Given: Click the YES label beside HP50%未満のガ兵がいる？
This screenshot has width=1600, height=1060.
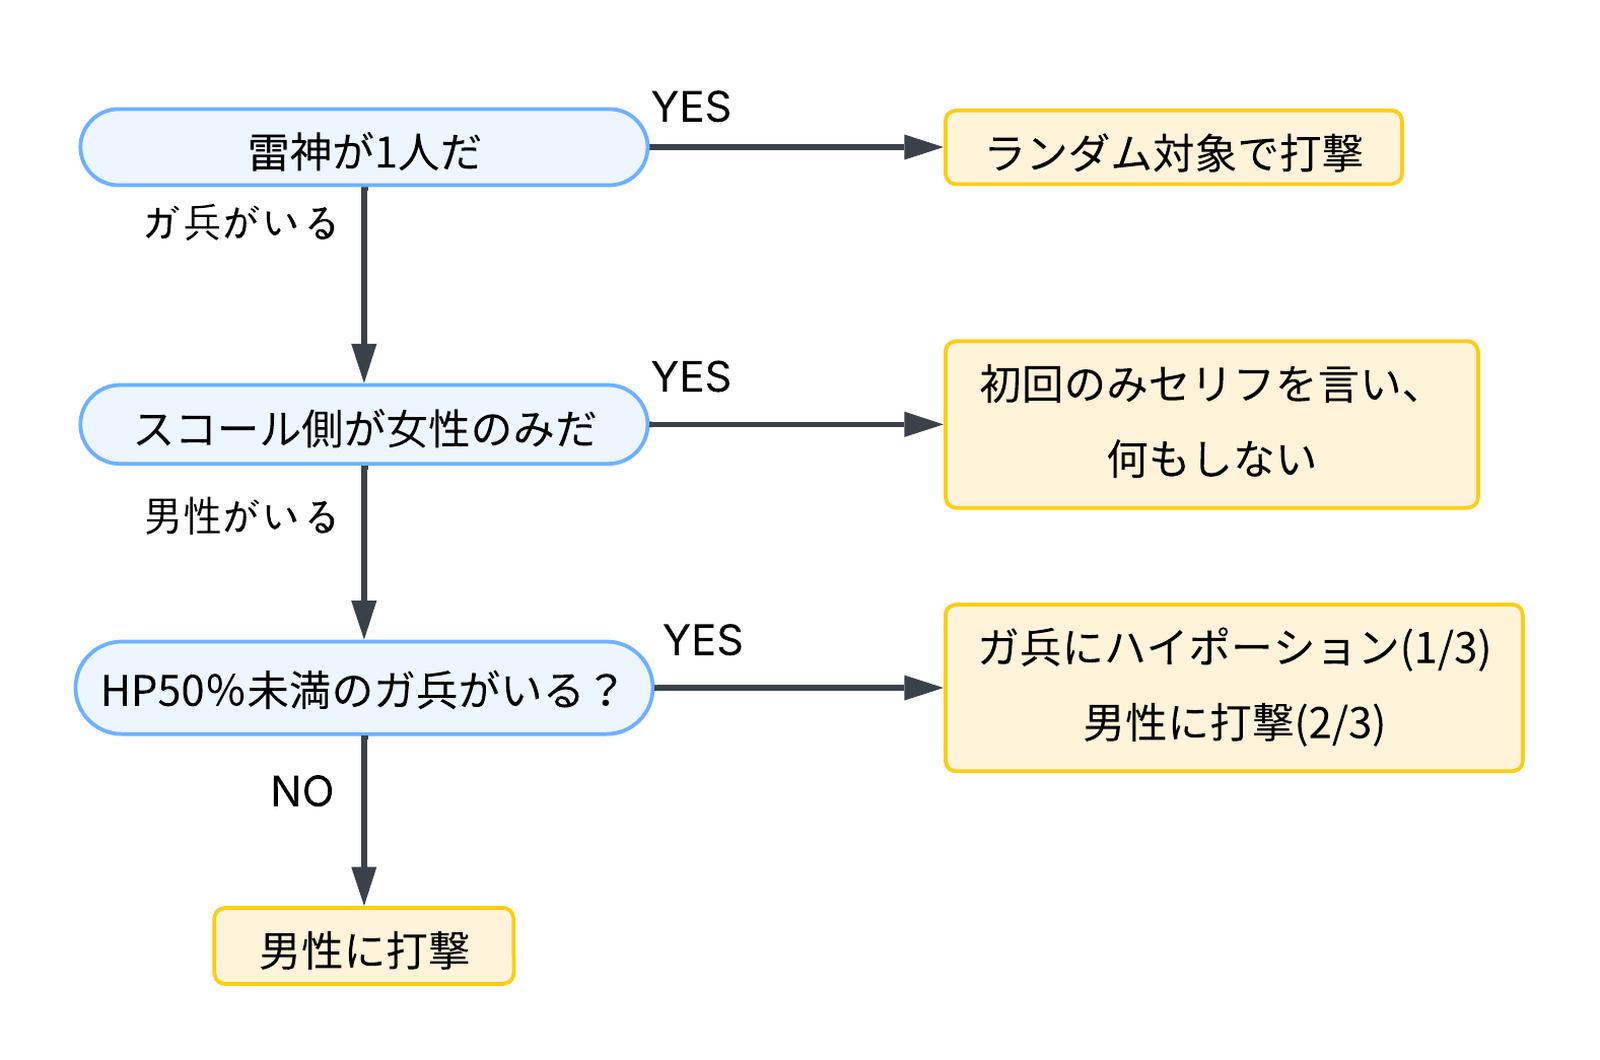Looking at the screenshot, I should click(x=703, y=640).
